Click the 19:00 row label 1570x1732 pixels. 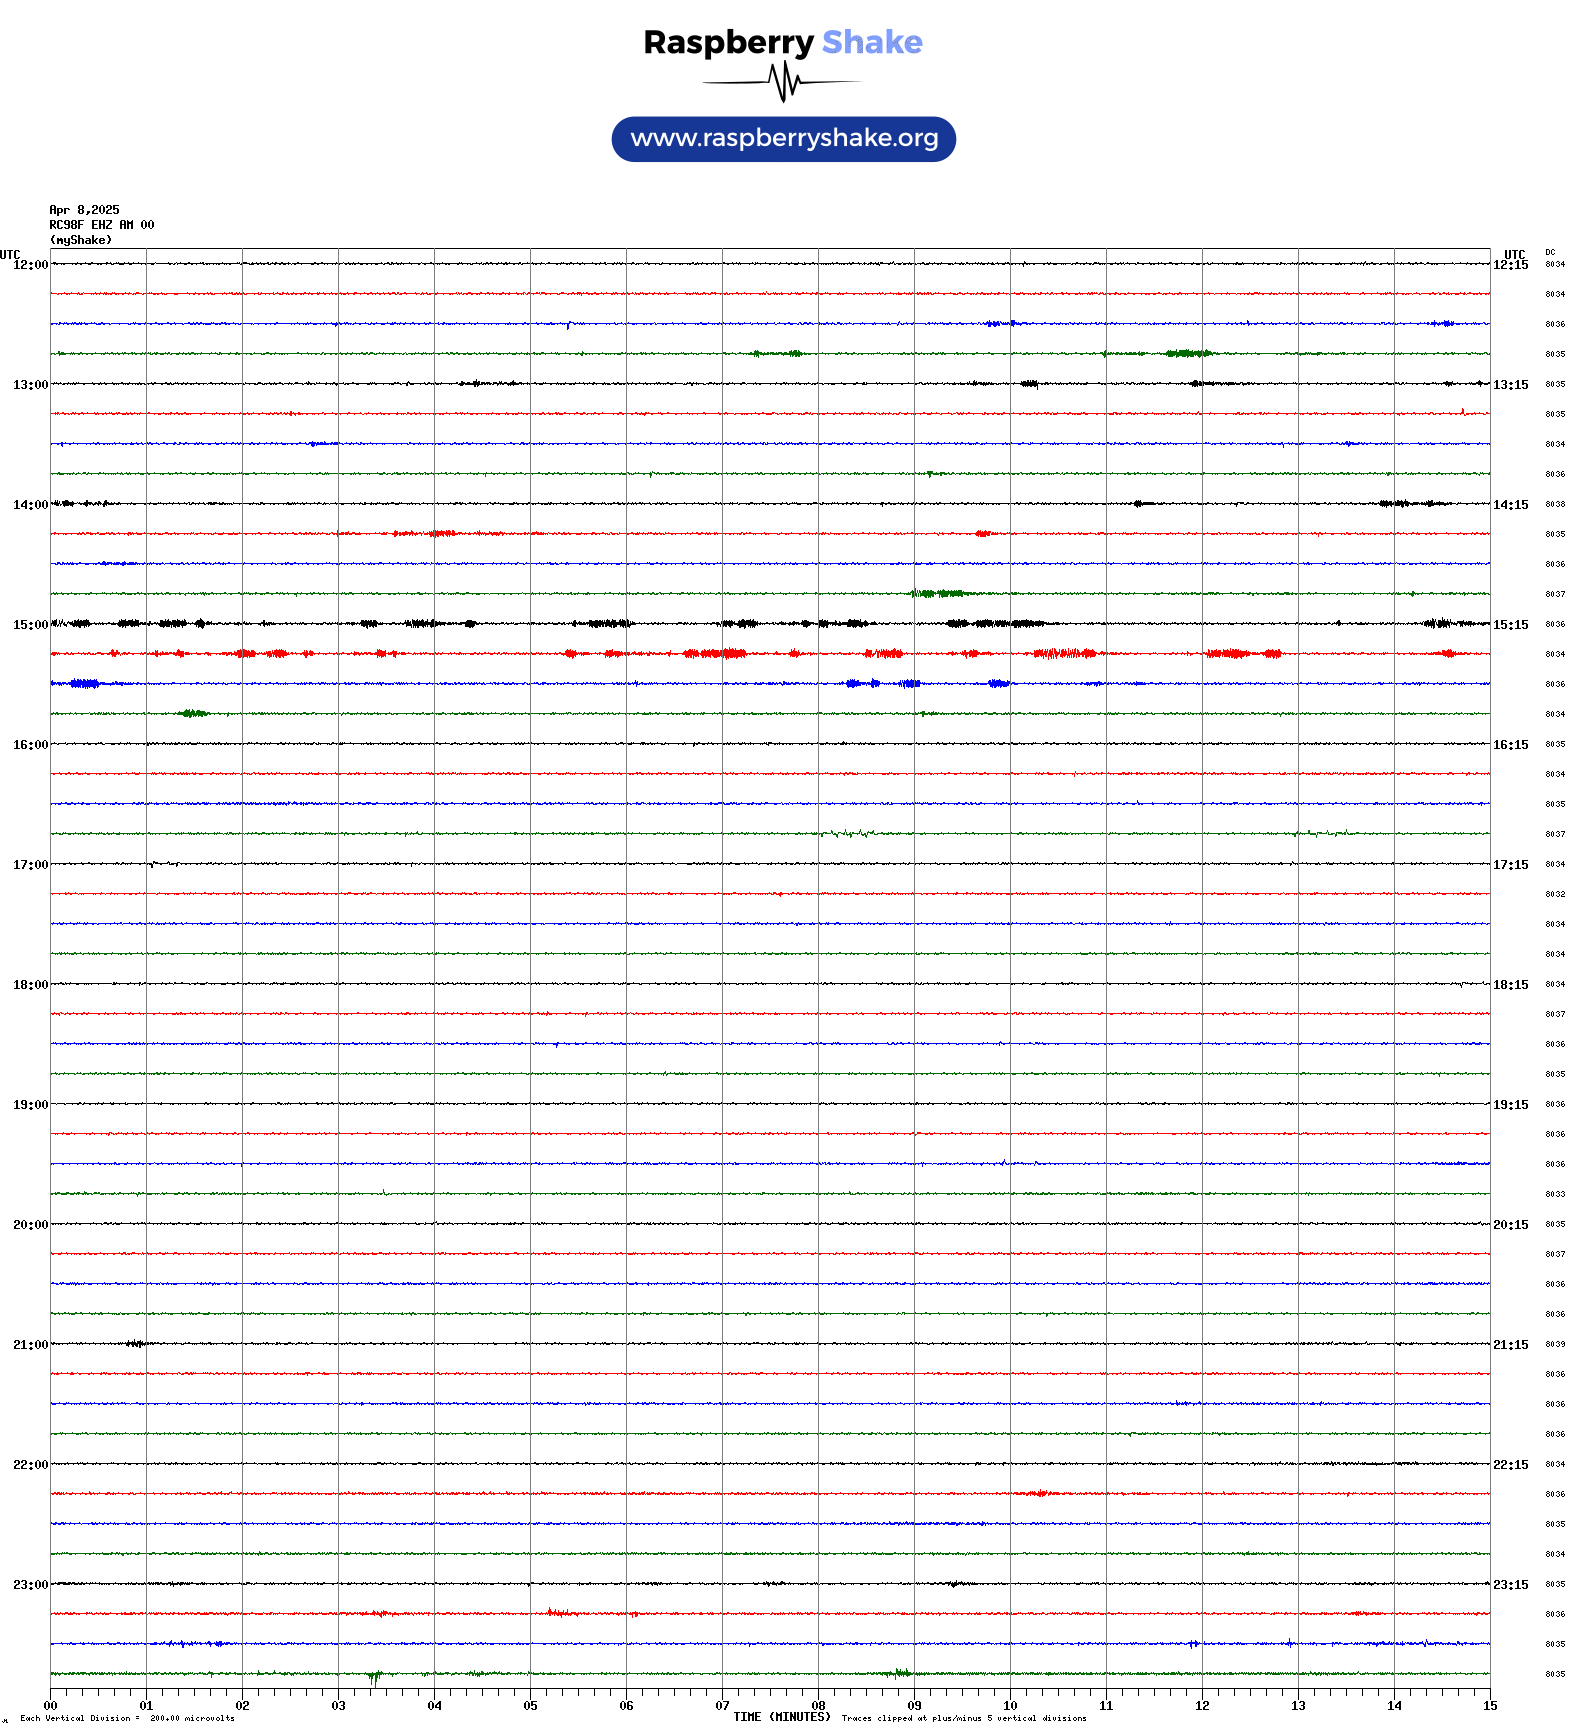point(30,1105)
